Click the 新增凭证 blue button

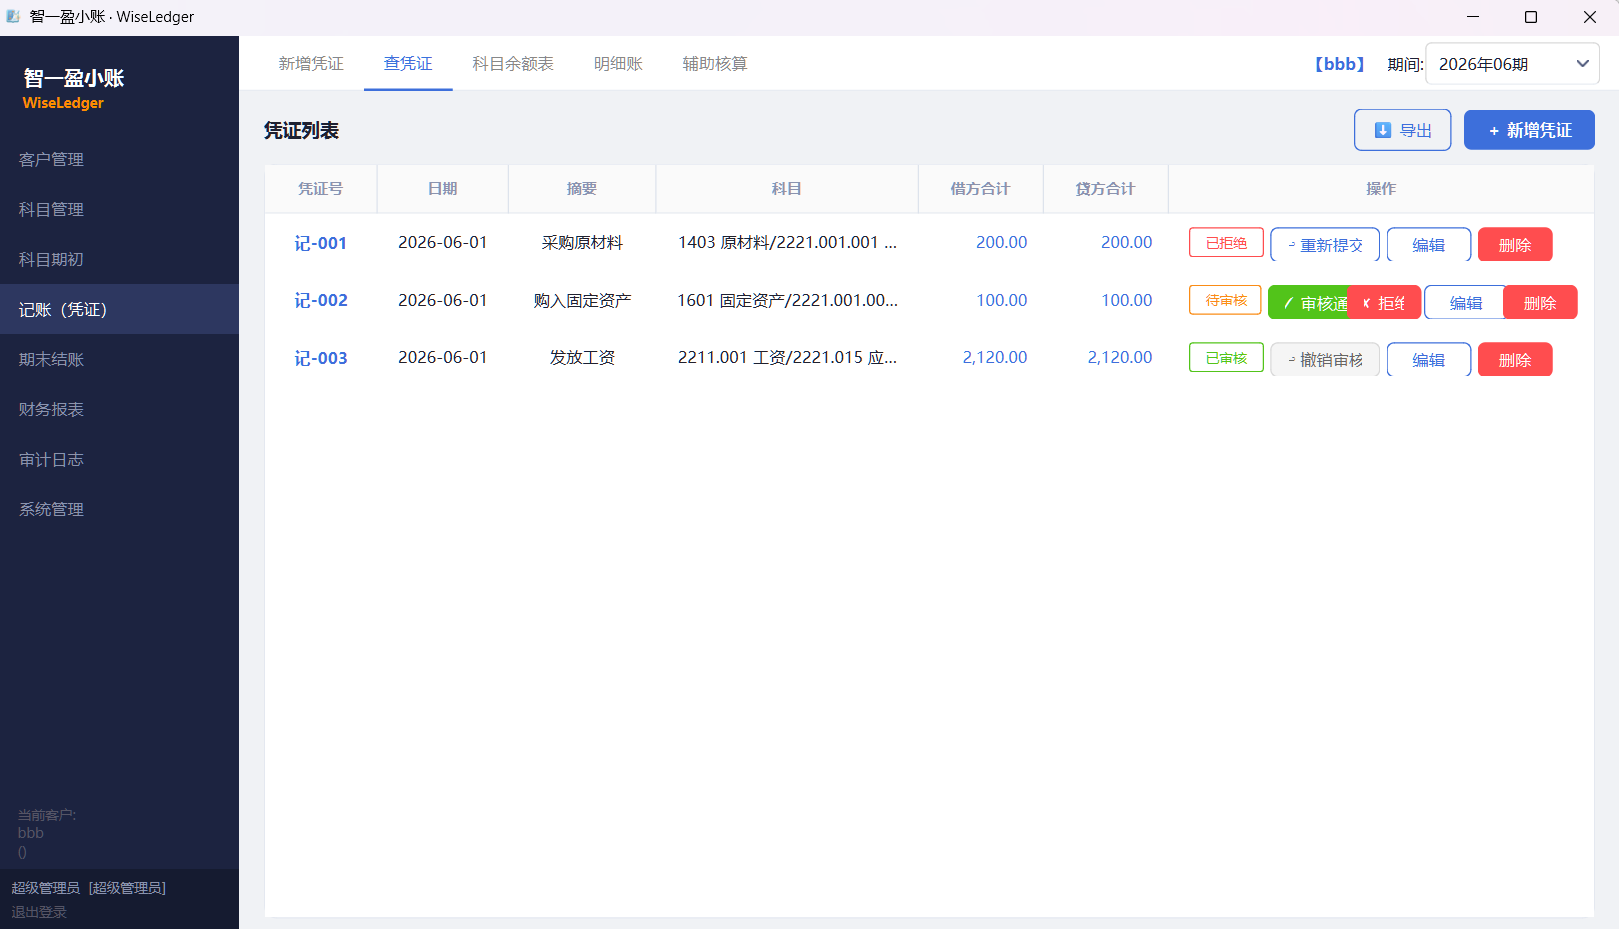(x=1529, y=130)
